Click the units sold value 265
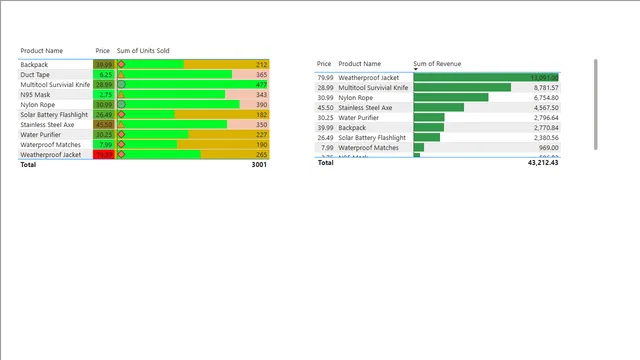640x360 pixels. [x=261, y=155]
